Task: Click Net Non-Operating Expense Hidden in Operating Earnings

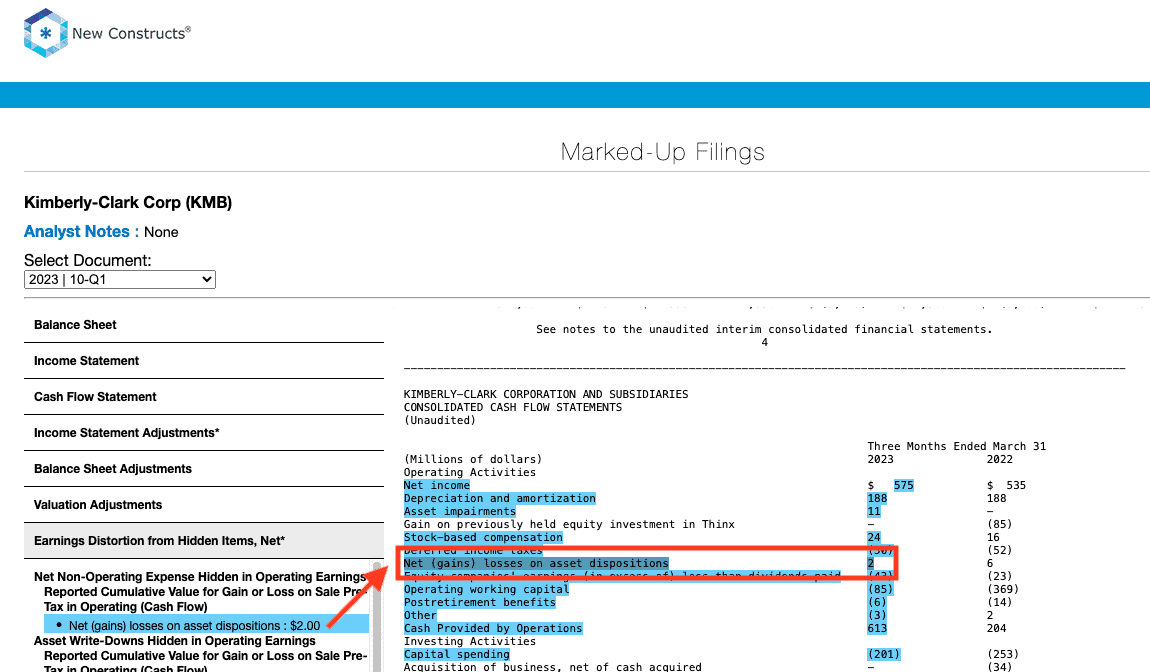Action: click(x=199, y=577)
